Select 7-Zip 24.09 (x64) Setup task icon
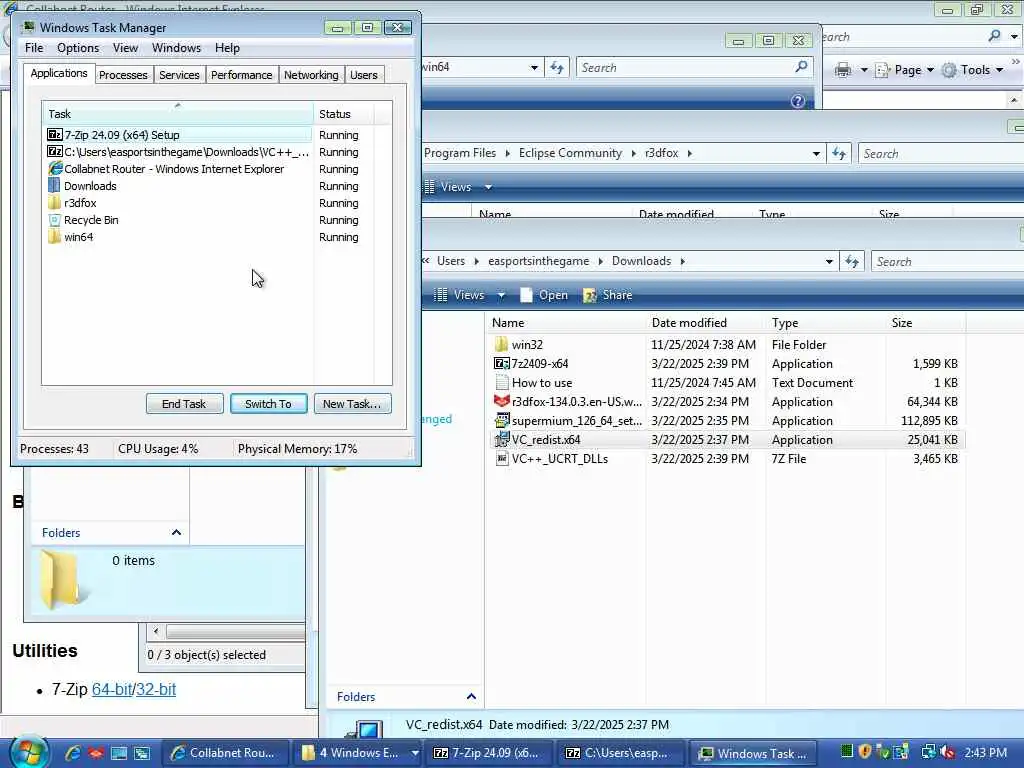The height and width of the screenshot is (768, 1024). click(x=55, y=135)
